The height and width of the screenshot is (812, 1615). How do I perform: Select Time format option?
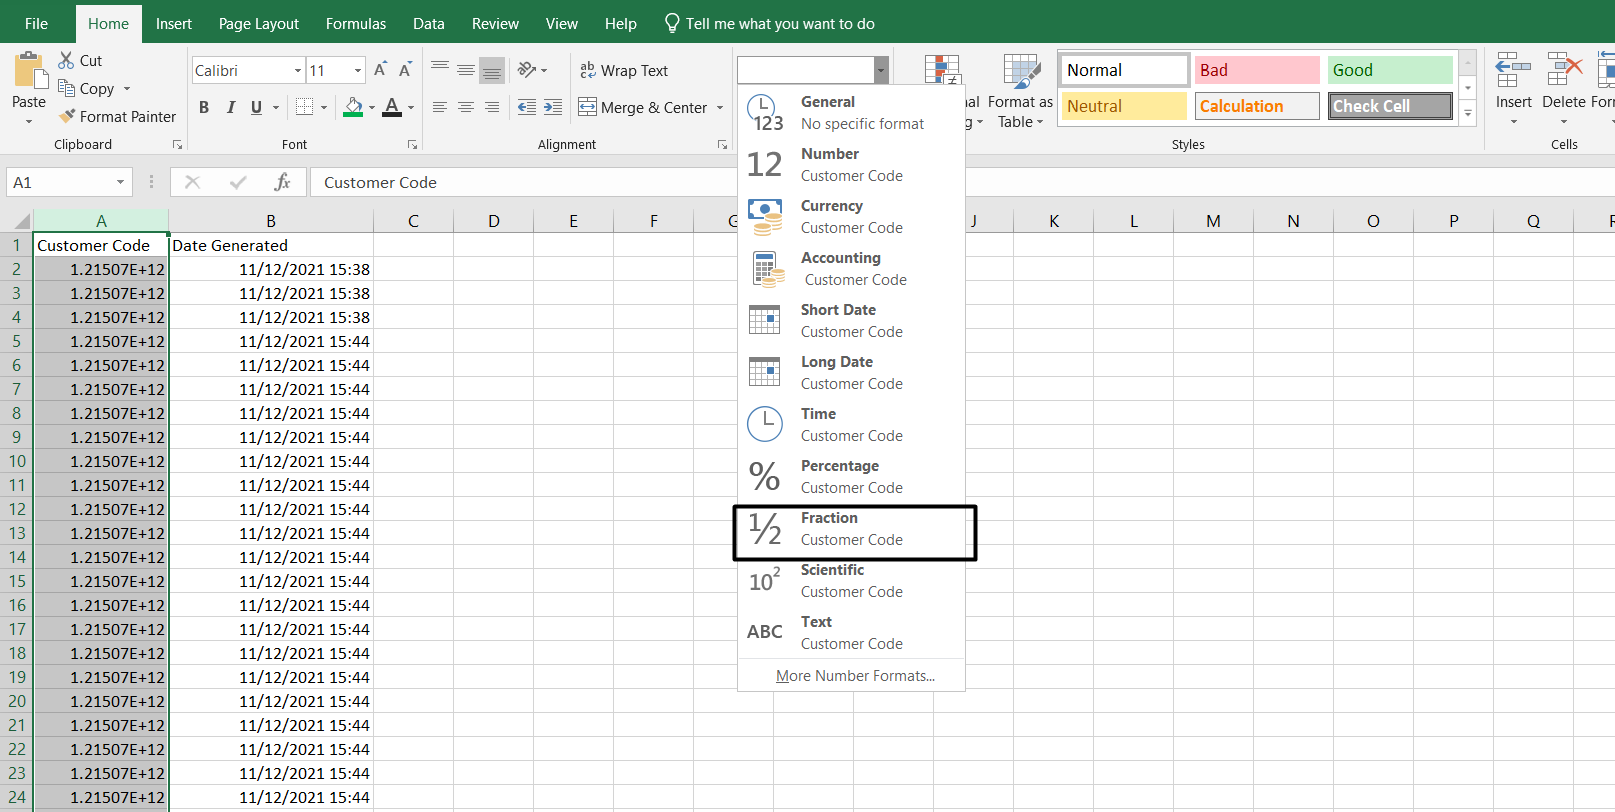click(851, 424)
